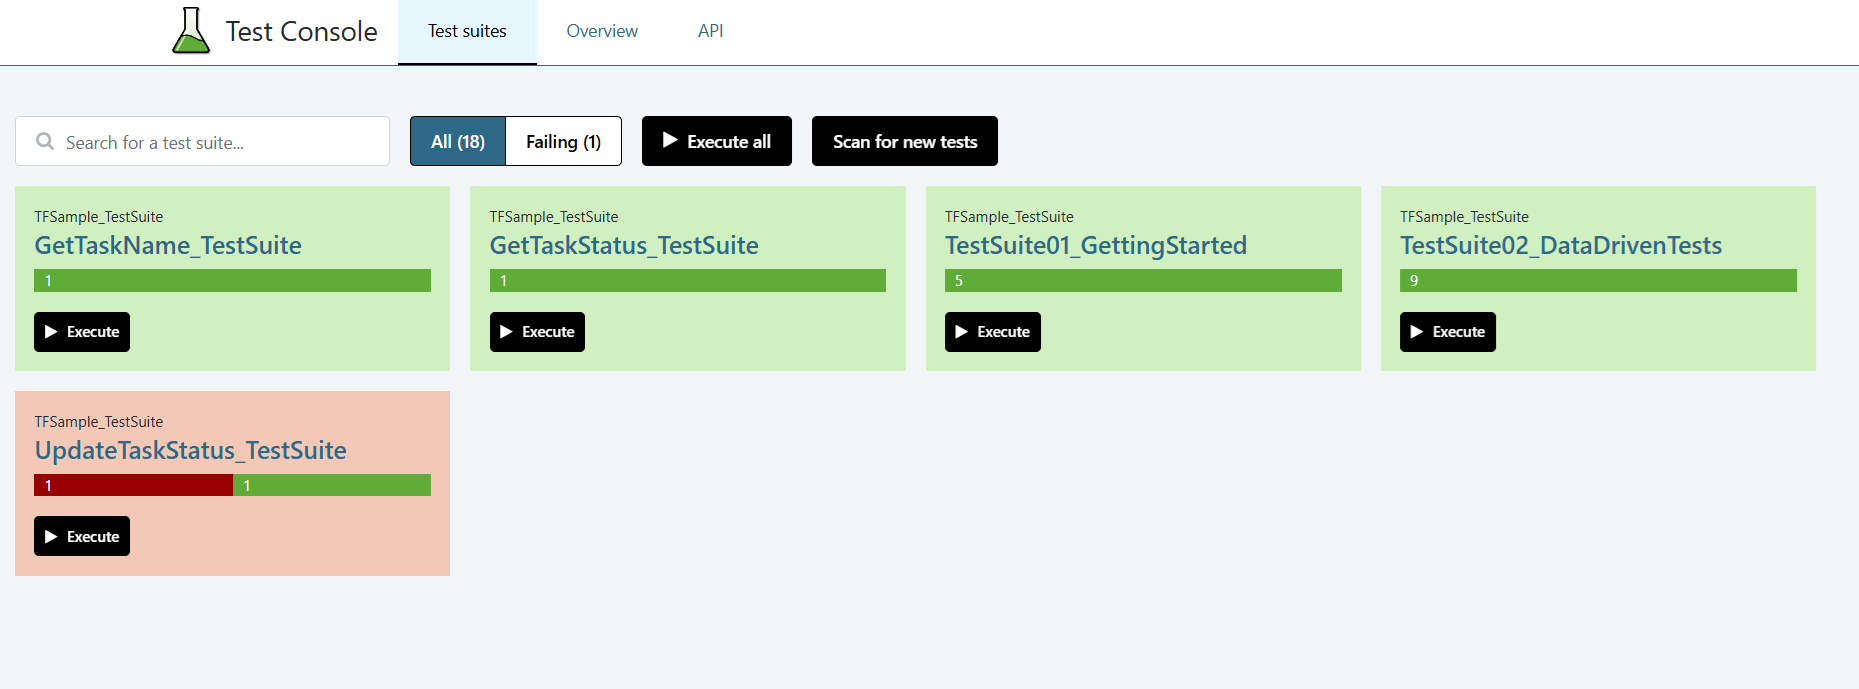
Task: Click the Test Console flask logo
Action: click(x=190, y=31)
